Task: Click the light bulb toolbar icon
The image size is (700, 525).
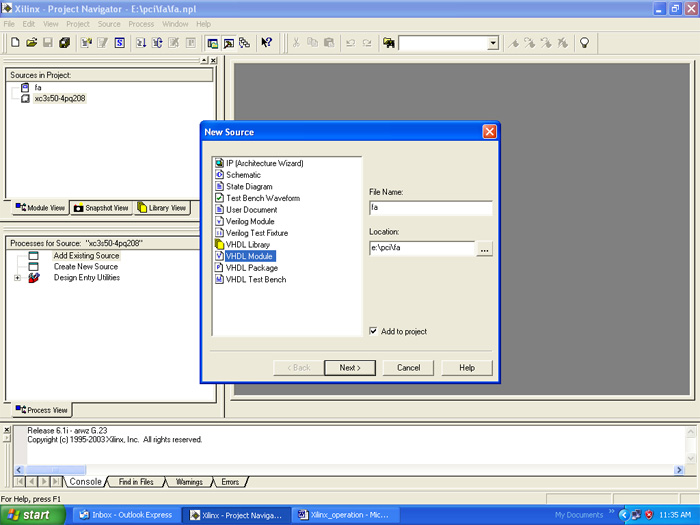Action: (x=584, y=43)
